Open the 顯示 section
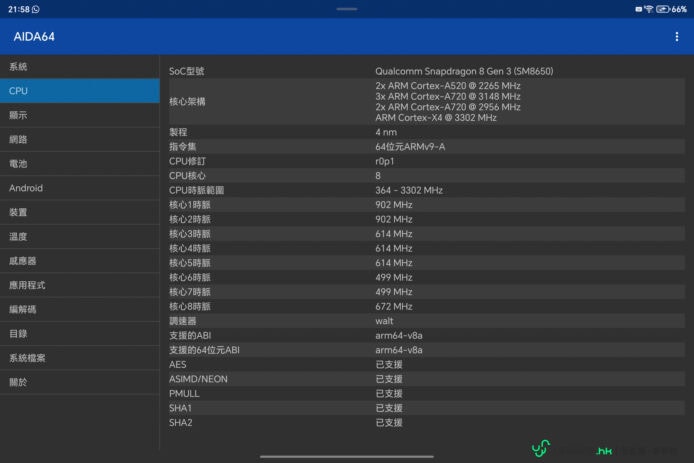694x463 pixels. click(x=79, y=115)
